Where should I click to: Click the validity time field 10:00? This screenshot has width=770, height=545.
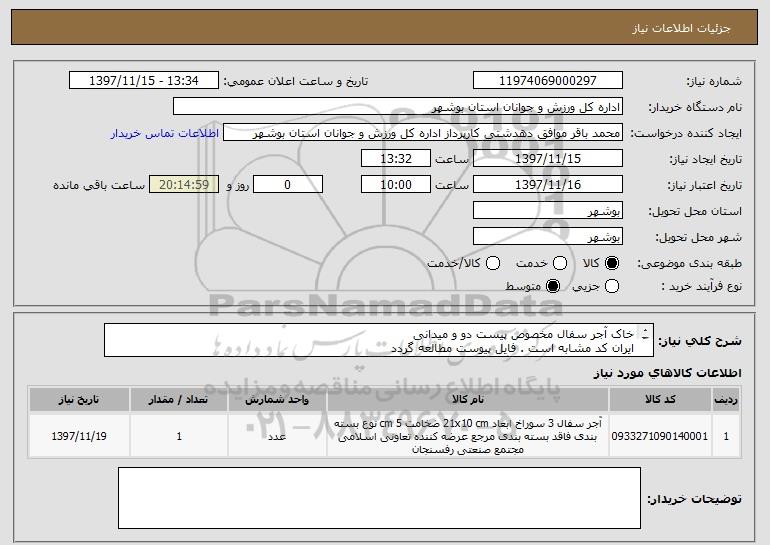click(396, 185)
